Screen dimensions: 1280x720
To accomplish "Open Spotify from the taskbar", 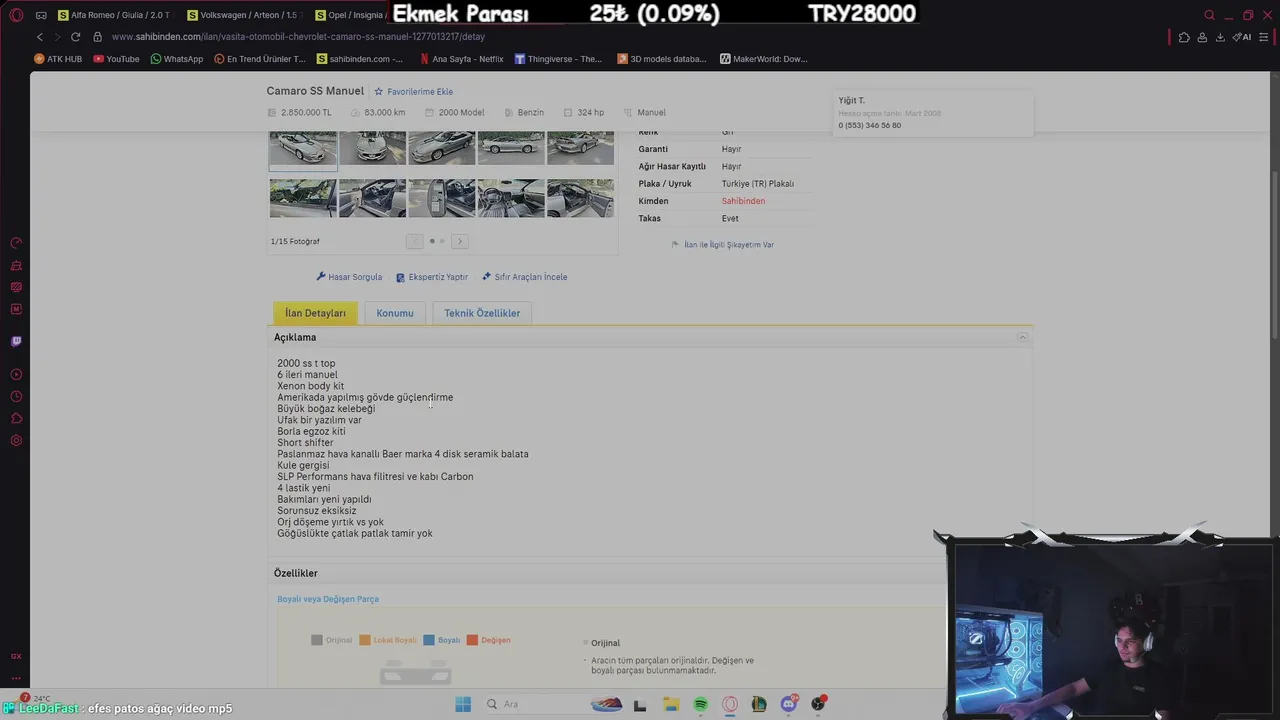I will coord(700,704).
